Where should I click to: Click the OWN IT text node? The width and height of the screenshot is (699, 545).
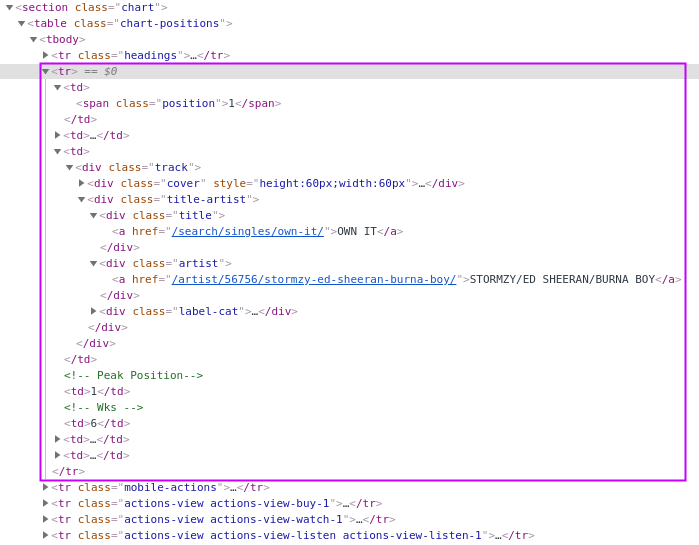(x=357, y=231)
